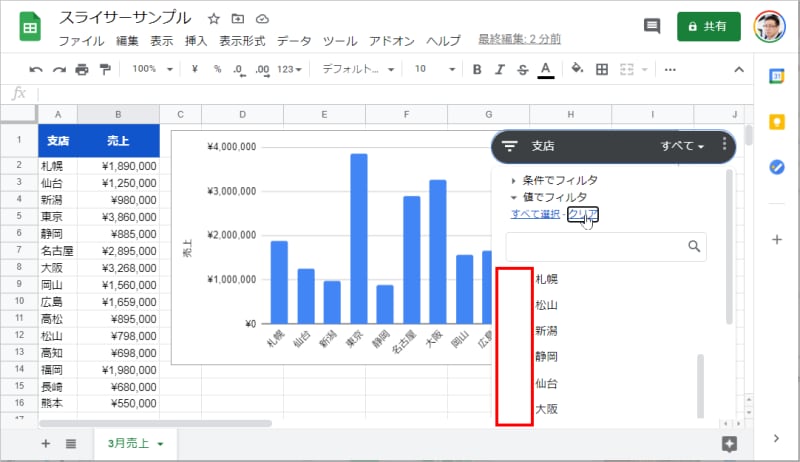Expand the 条件でフィルタ section
Screen dimensions: 800x462
555,180
